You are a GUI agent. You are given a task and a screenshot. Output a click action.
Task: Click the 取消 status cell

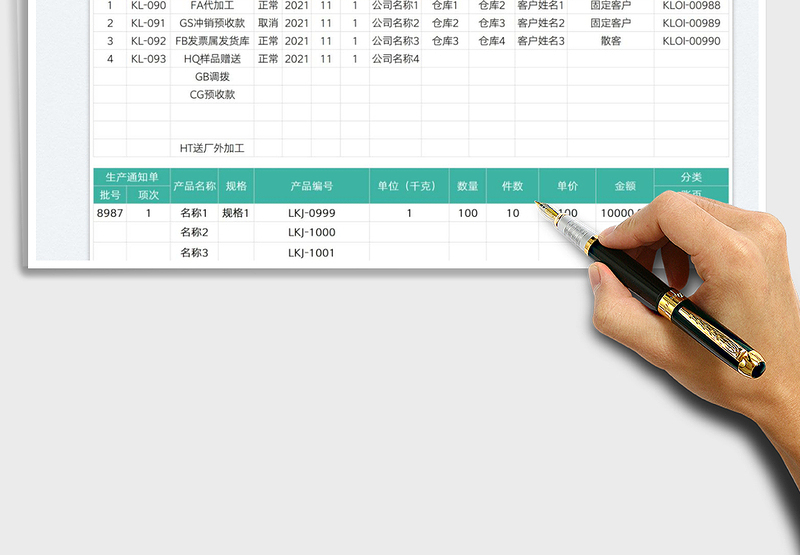(x=268, y=23)
